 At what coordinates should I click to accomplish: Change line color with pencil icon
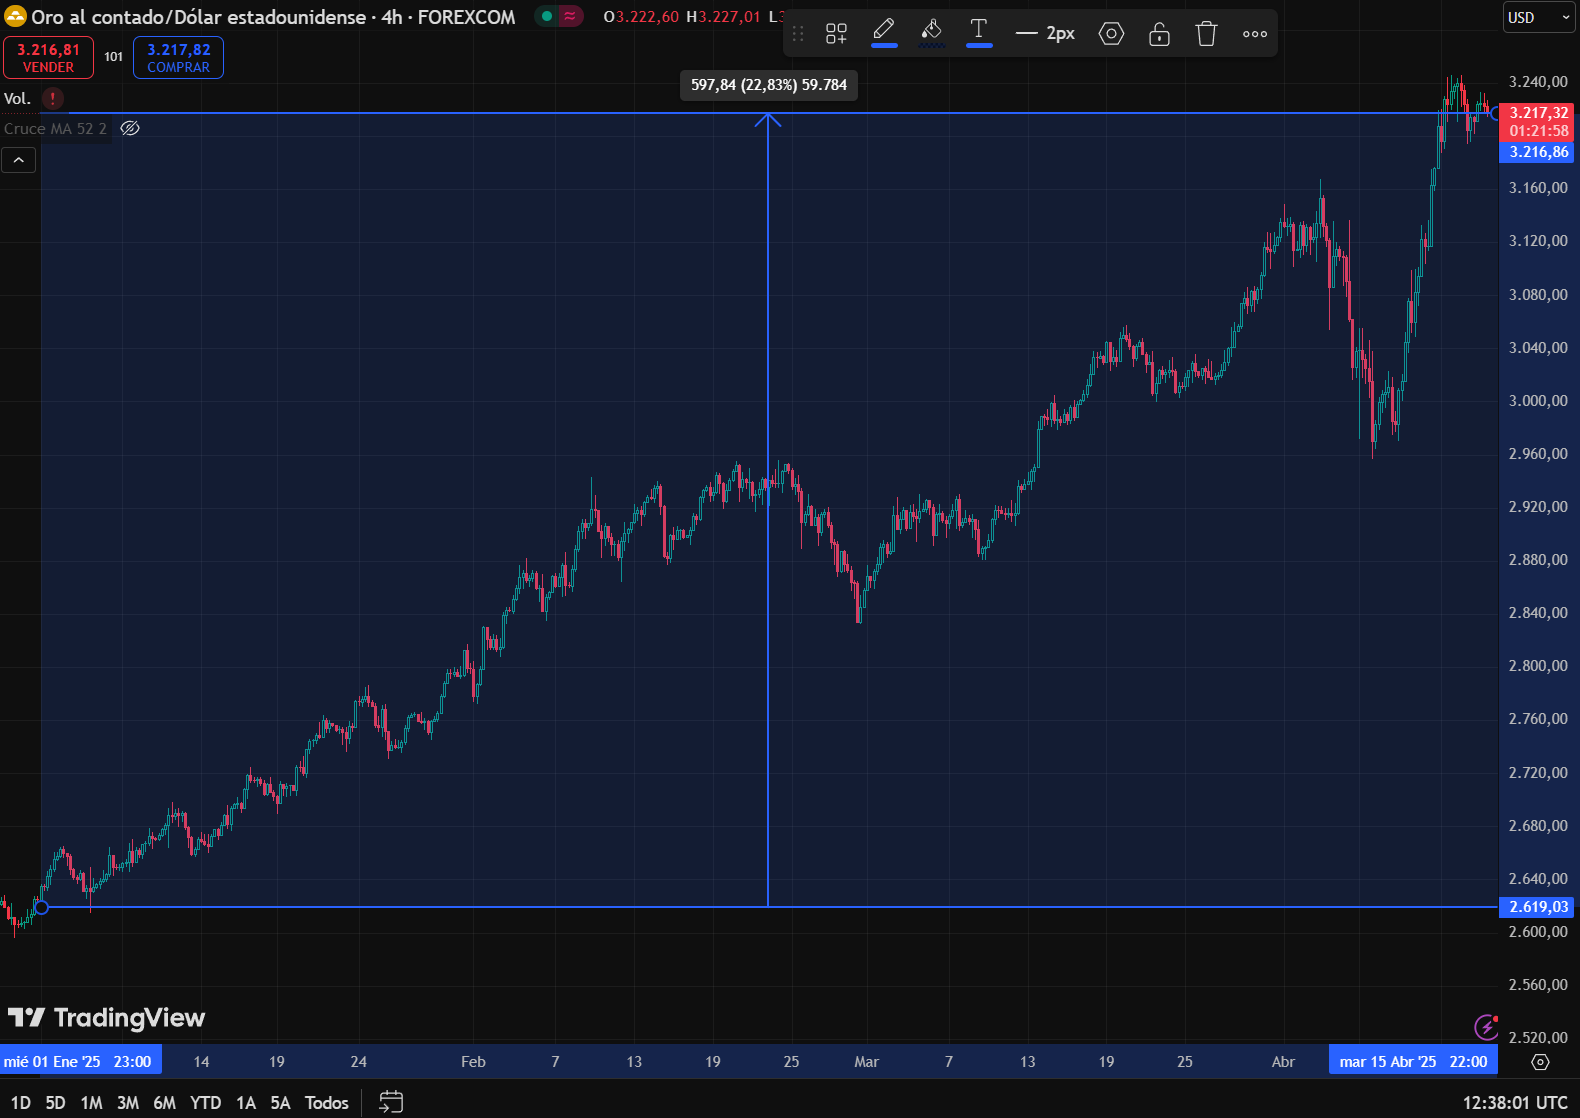(884, 33)
